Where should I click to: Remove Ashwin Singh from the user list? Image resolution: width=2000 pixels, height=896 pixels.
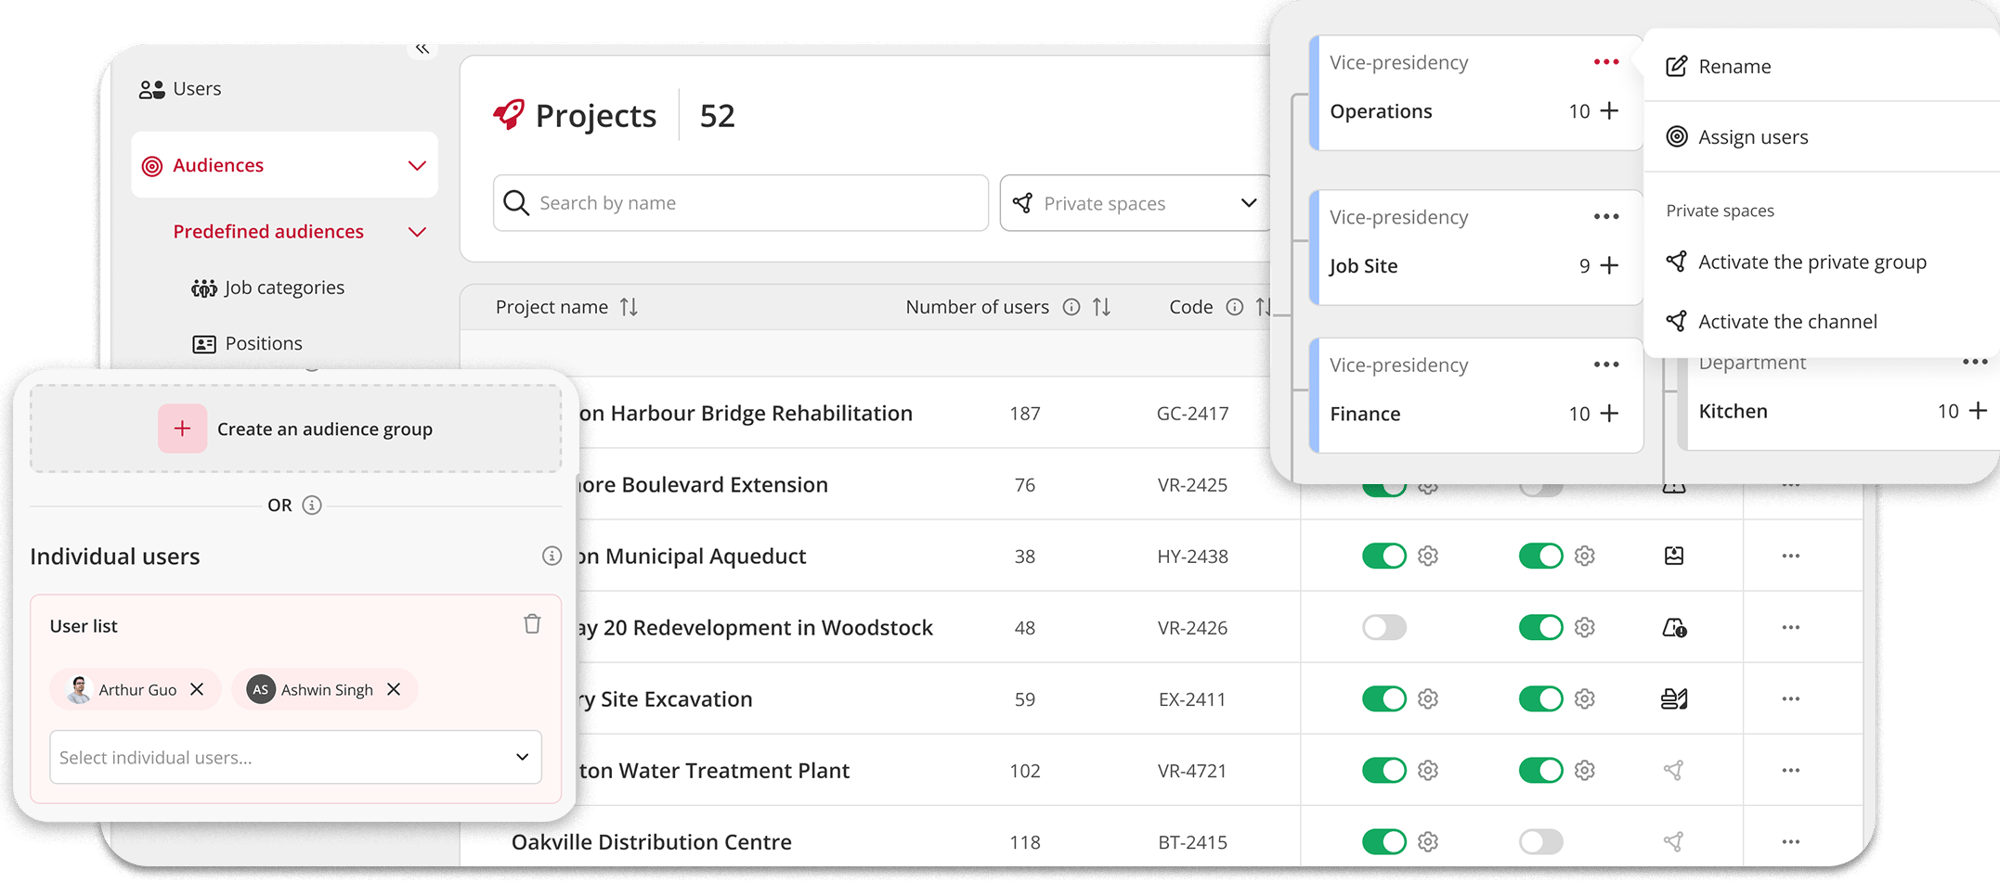tap(394, 689)
